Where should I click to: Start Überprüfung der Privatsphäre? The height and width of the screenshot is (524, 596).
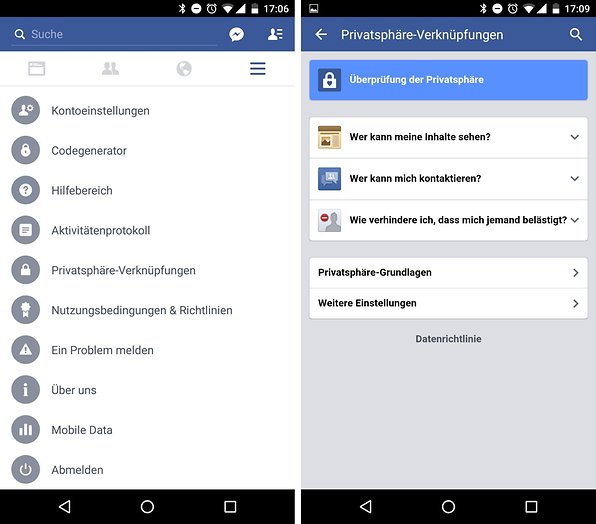(449, 80)
